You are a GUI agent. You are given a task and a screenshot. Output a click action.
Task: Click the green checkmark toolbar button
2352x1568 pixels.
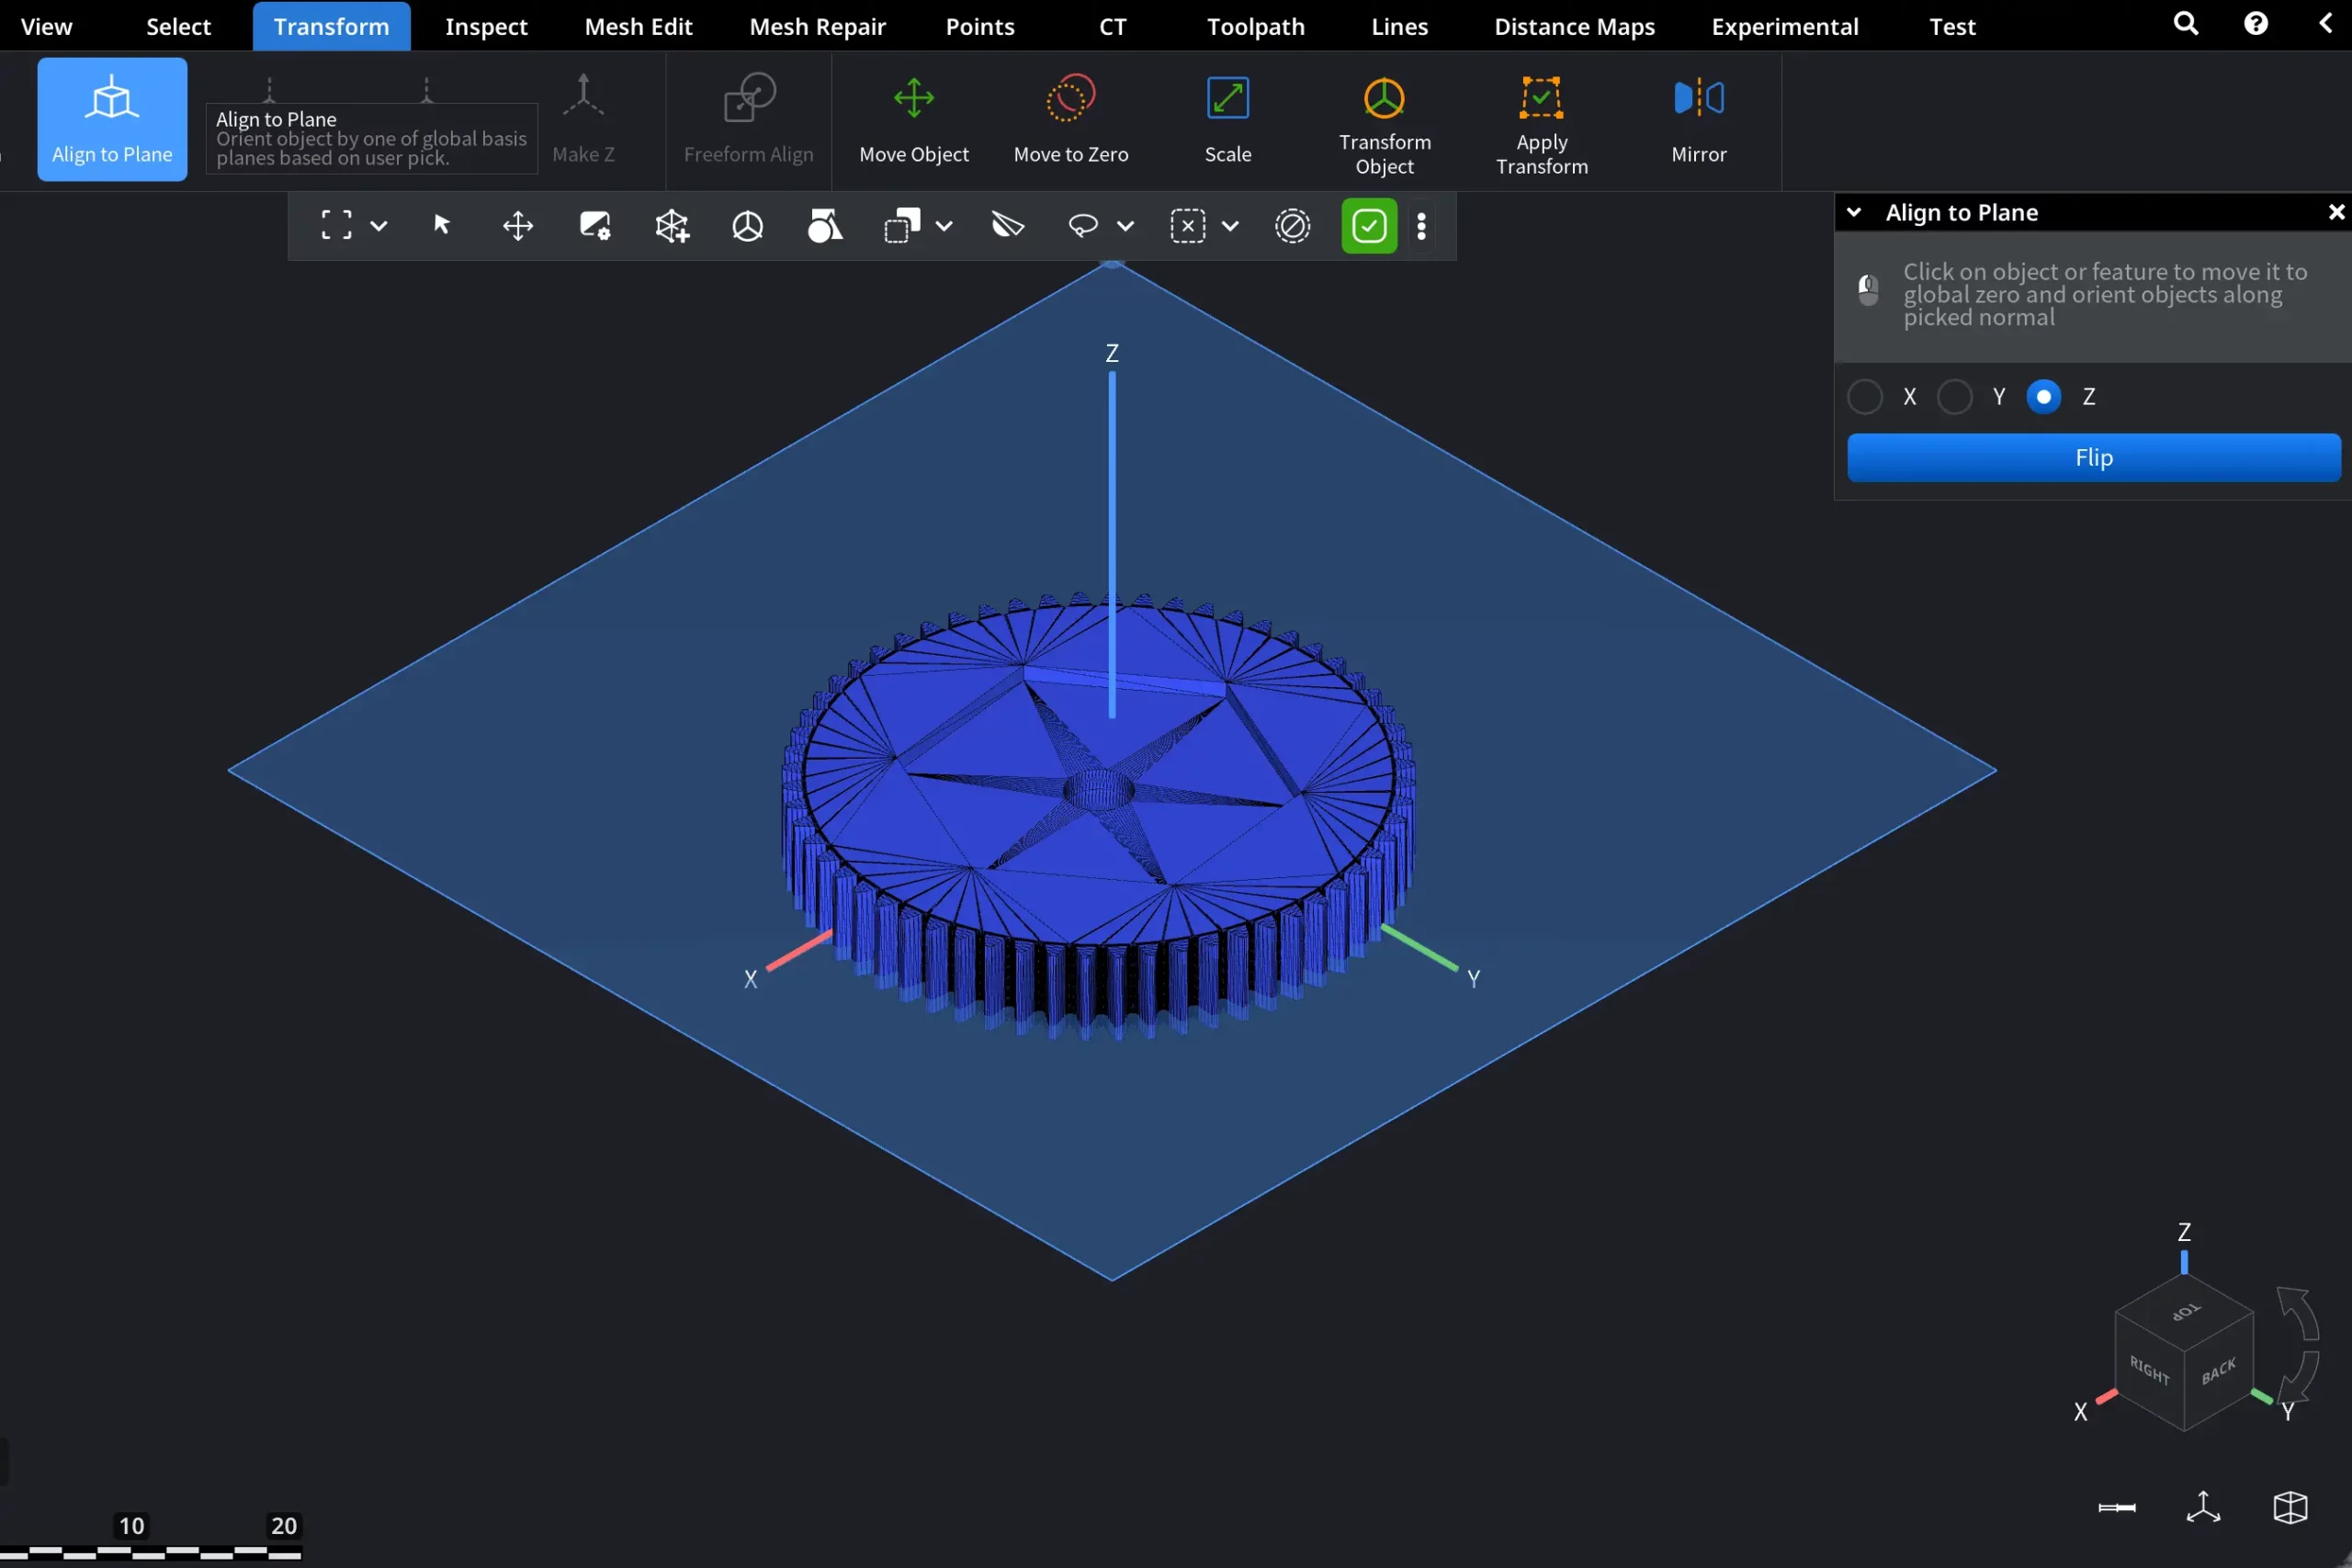point(1368,226)
